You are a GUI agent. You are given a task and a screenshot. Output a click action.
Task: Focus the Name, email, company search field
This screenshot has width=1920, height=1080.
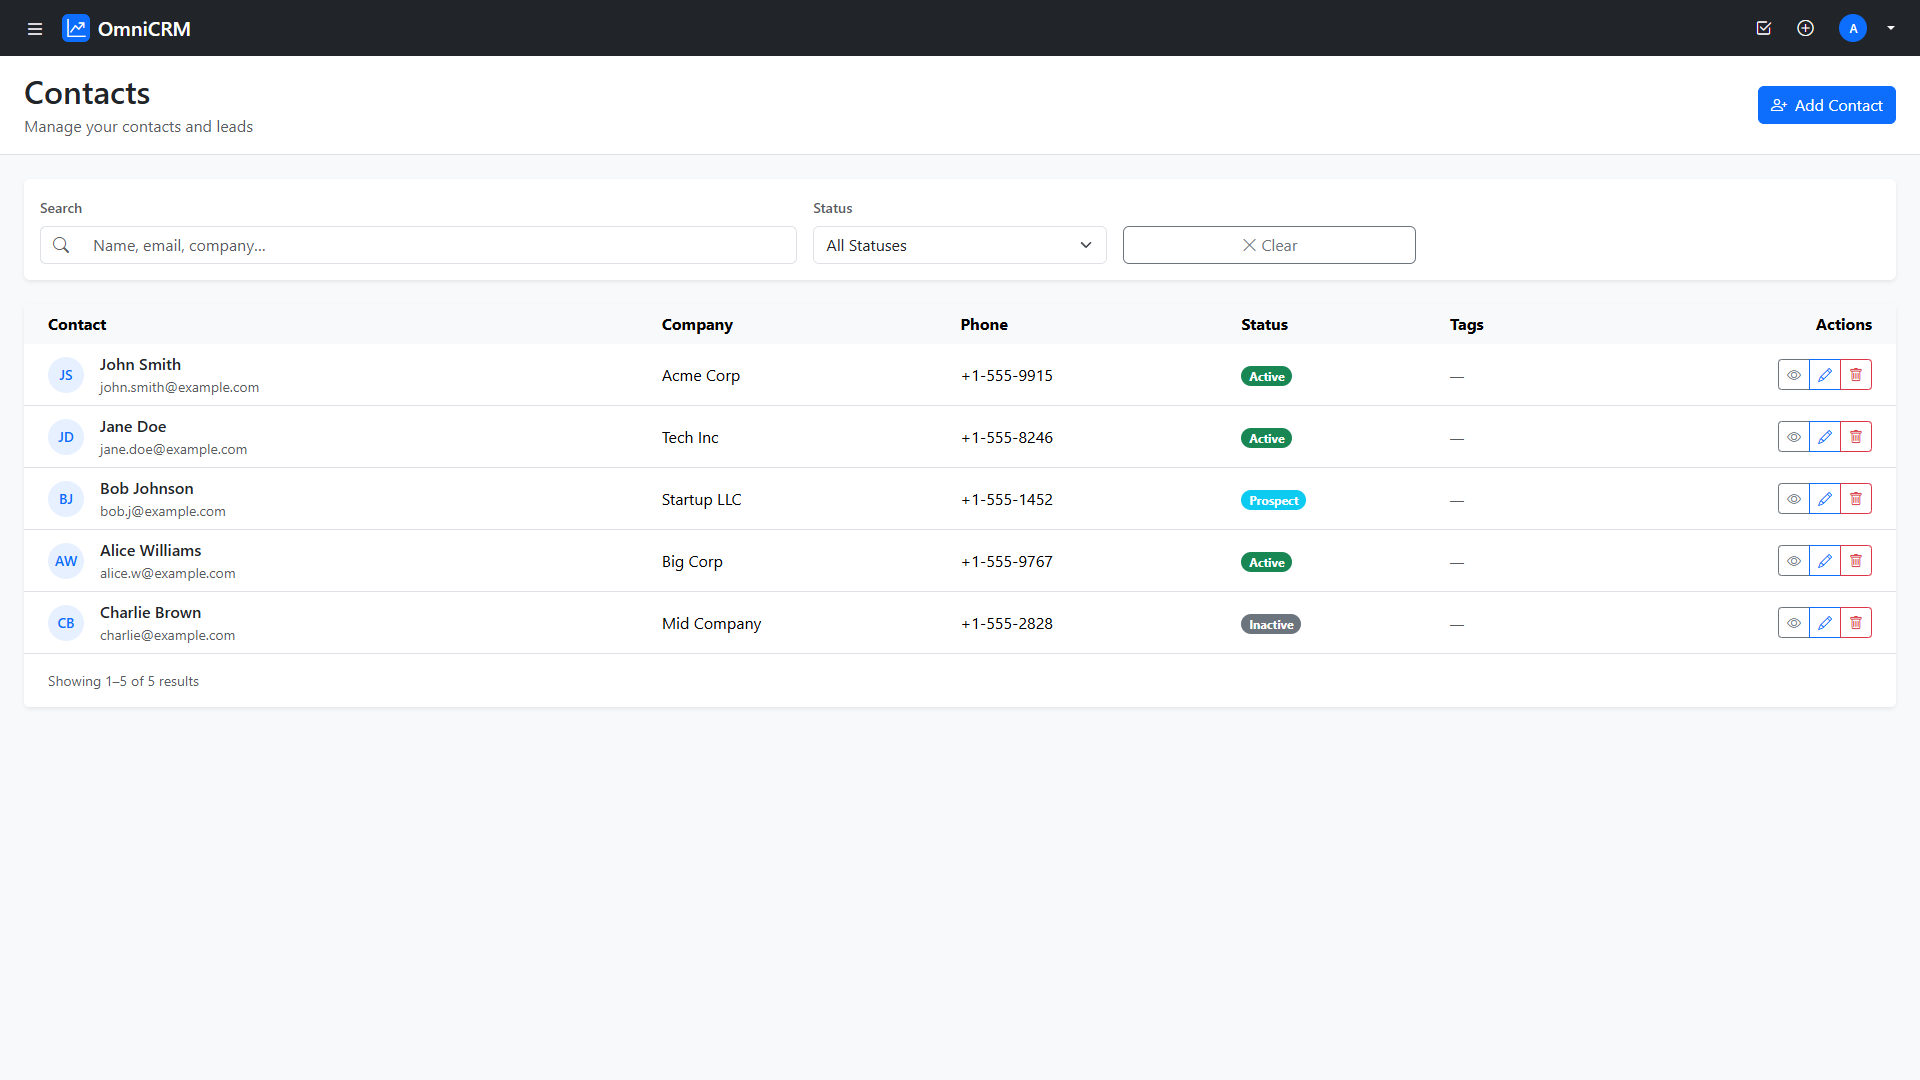click(438, 245)
